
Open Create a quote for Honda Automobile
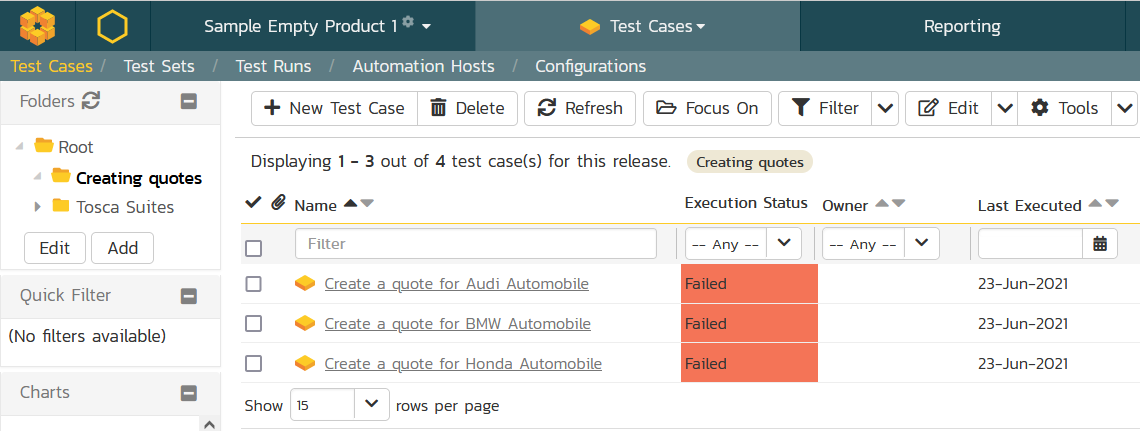pos(463,364)
